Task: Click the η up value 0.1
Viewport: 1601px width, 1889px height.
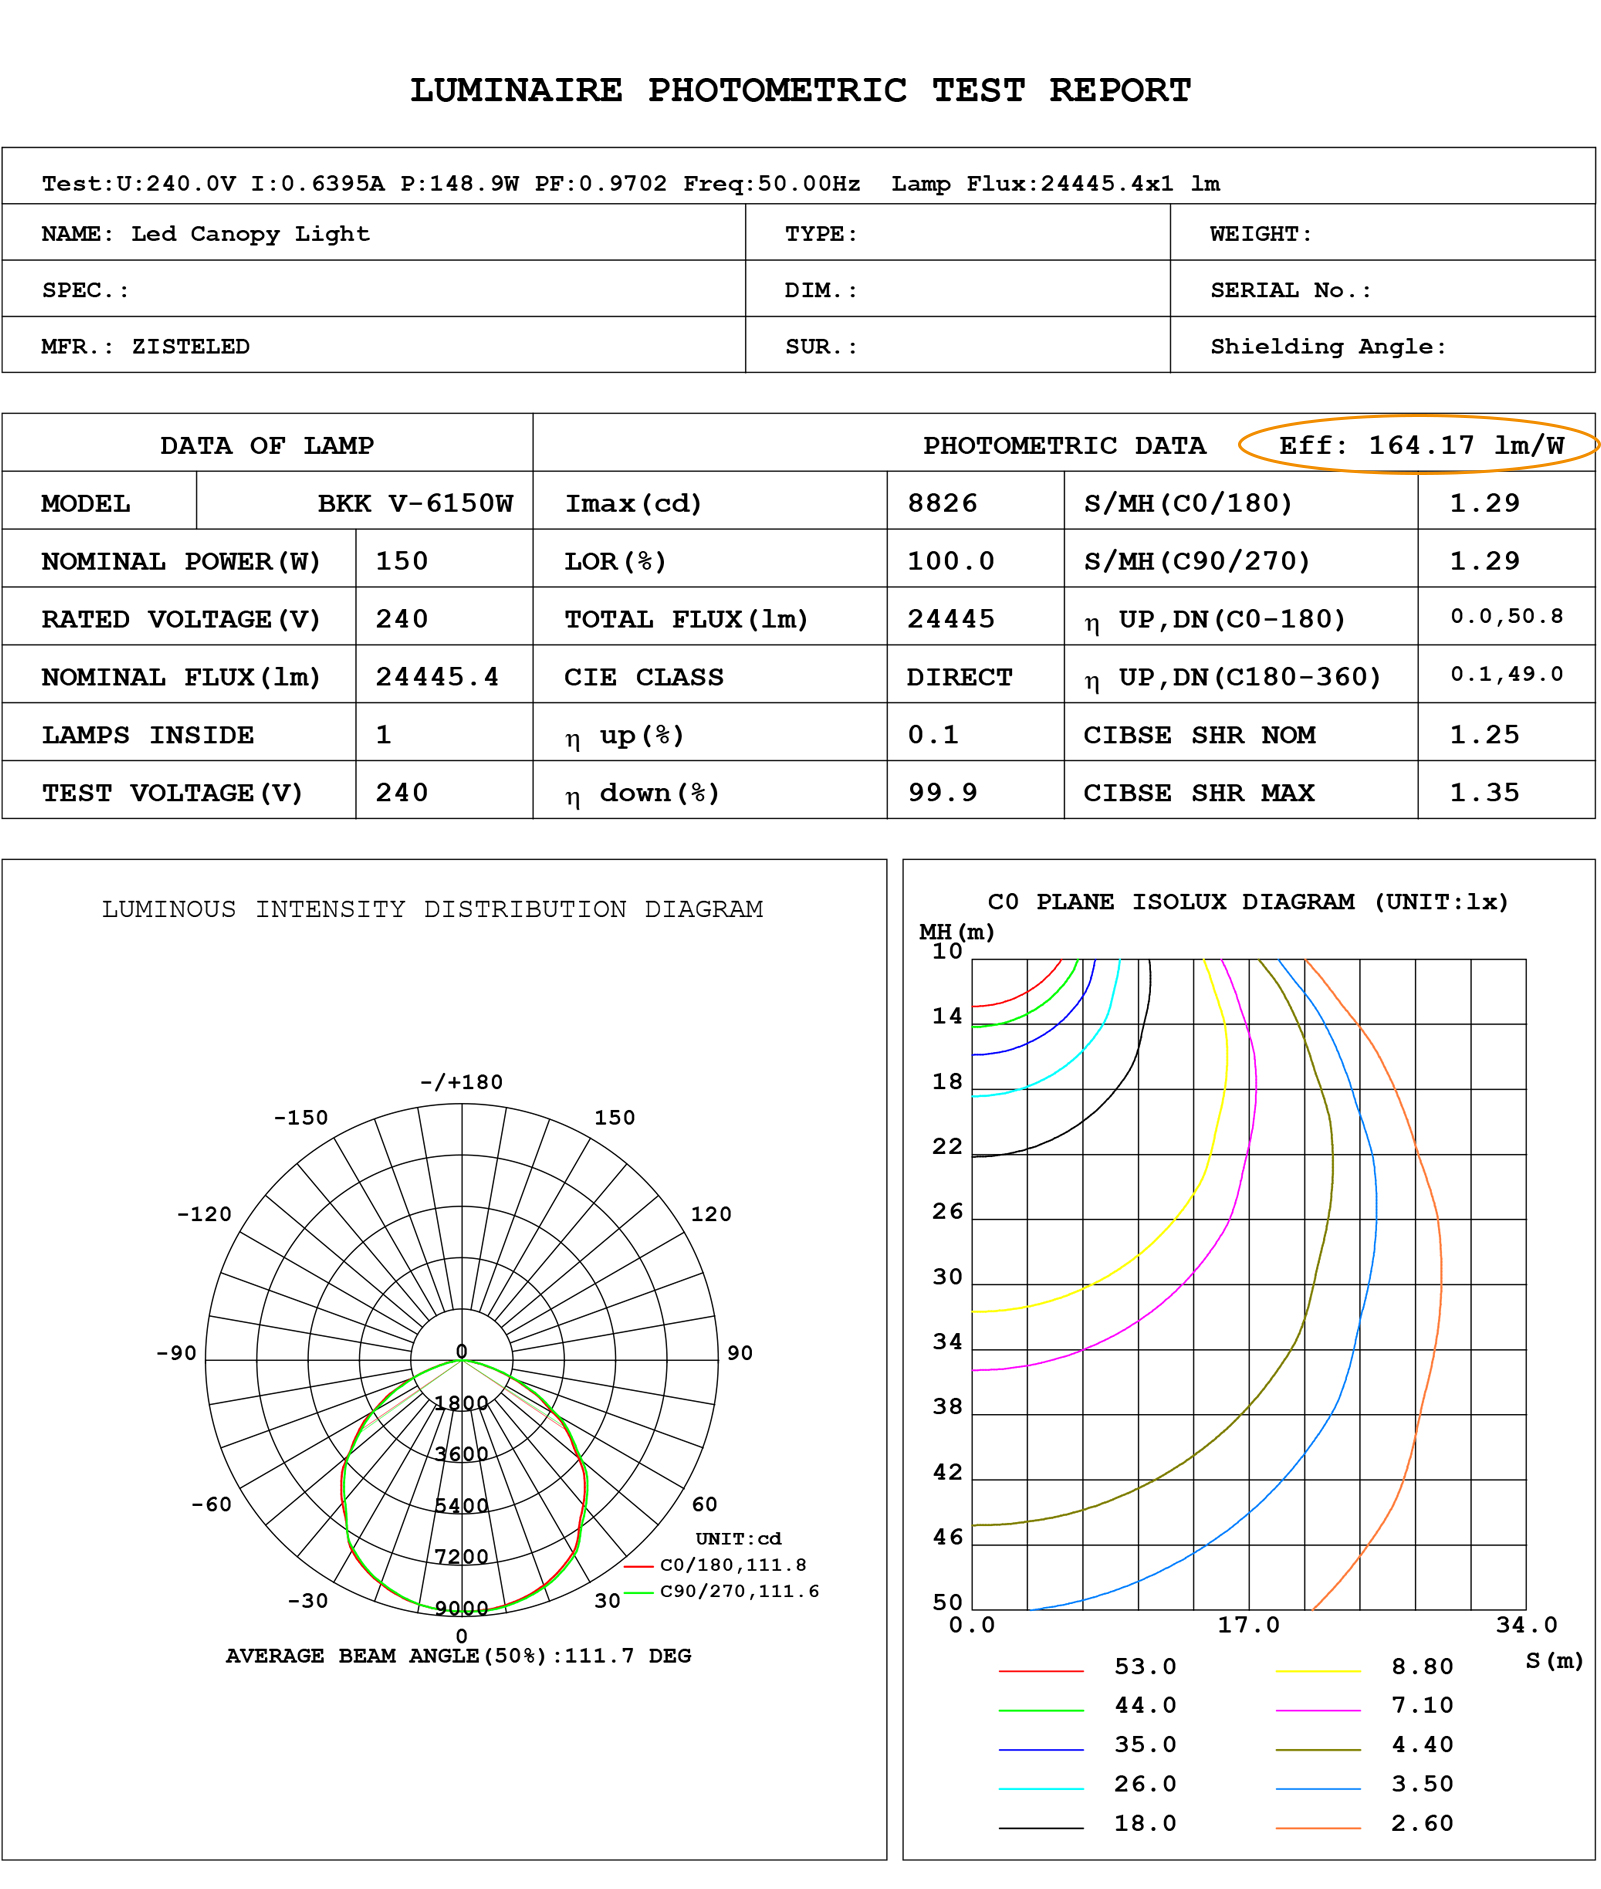Action: (x=933, y=735)
